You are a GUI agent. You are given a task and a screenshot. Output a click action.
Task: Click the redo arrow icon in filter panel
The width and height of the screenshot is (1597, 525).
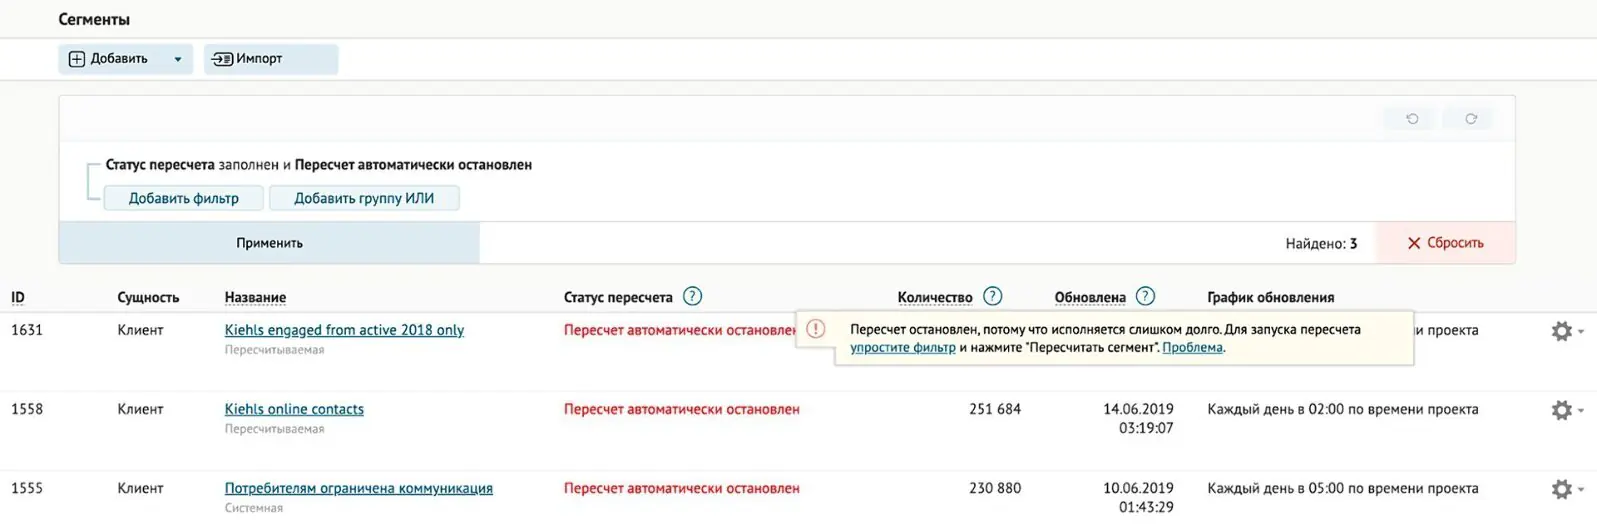pos(1470,119)
